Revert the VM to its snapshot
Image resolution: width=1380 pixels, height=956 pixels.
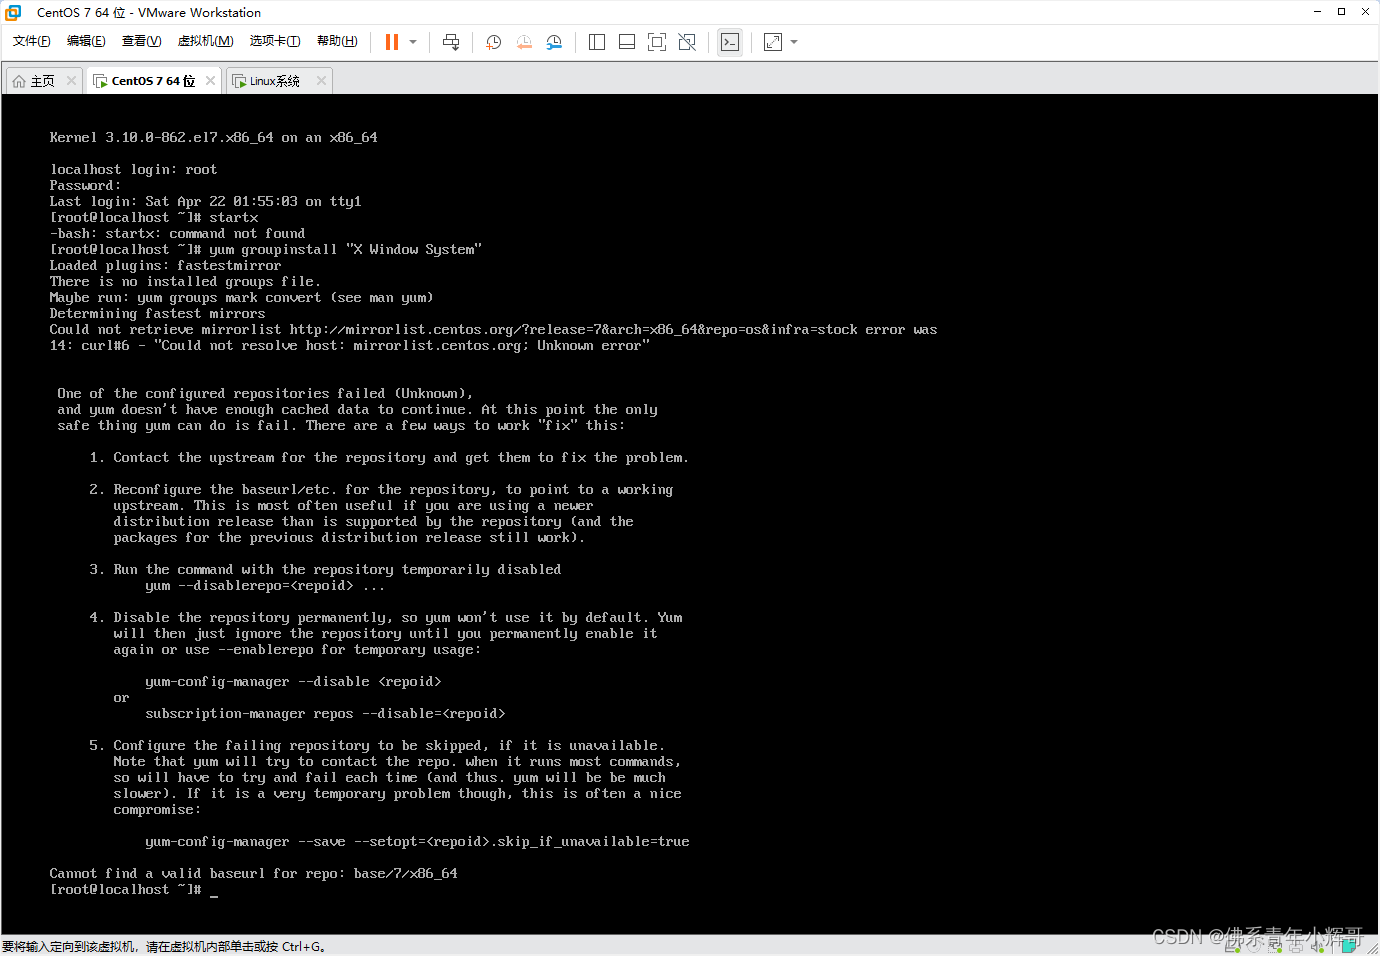524,42
